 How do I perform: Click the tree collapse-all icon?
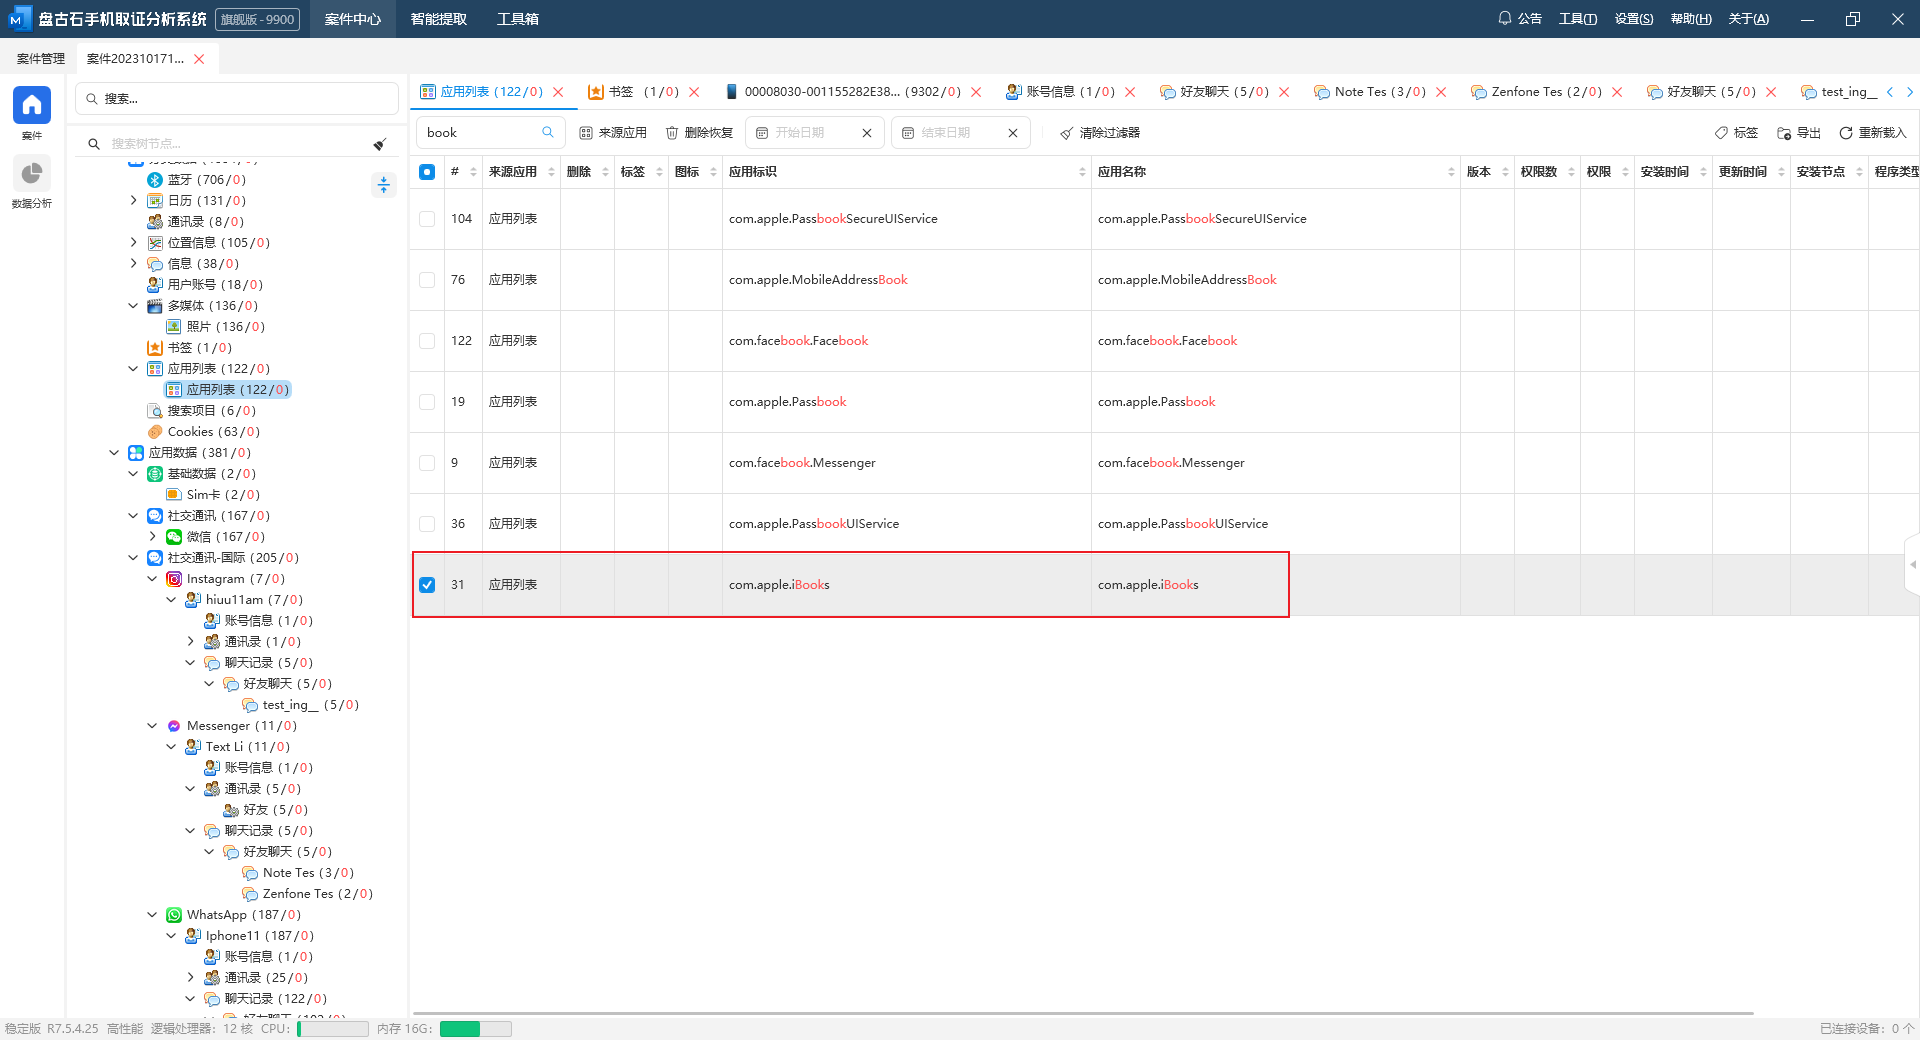coord(383,185)
